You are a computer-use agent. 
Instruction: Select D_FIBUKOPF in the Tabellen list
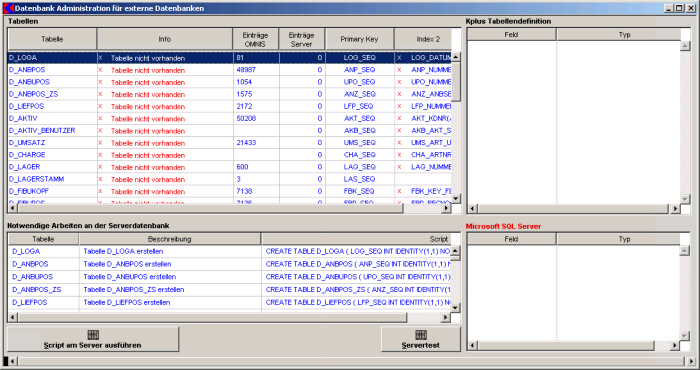point(29,191)
